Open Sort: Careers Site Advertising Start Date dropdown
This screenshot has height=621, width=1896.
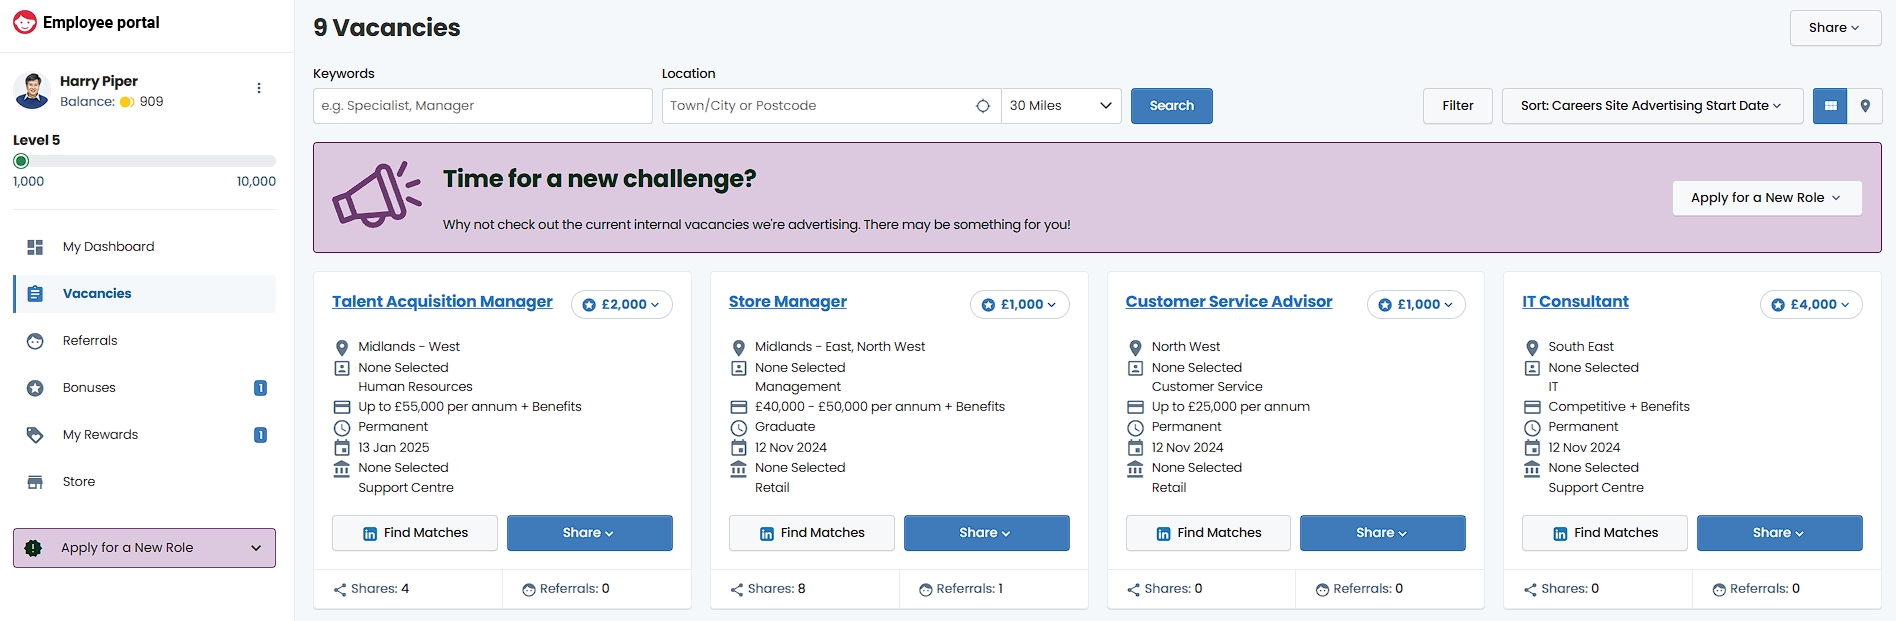1652,106
